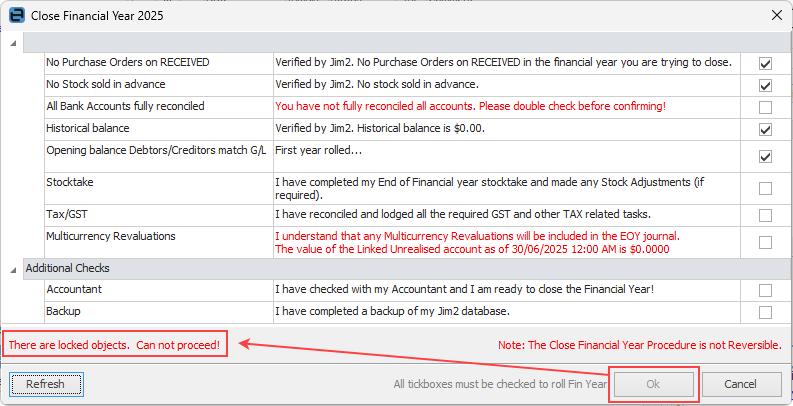The width and height of the screenshot is (793, 406).
Task: Select All Bank Accounts fully reconciled label
Action: 125,106
